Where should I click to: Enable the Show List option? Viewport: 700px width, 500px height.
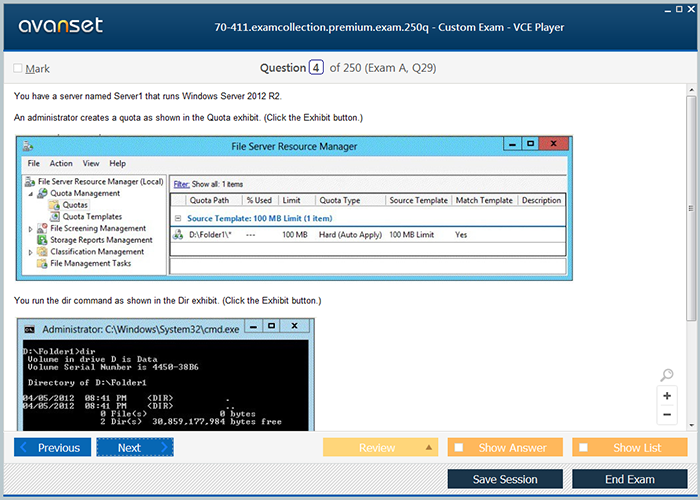pos(583,448)
